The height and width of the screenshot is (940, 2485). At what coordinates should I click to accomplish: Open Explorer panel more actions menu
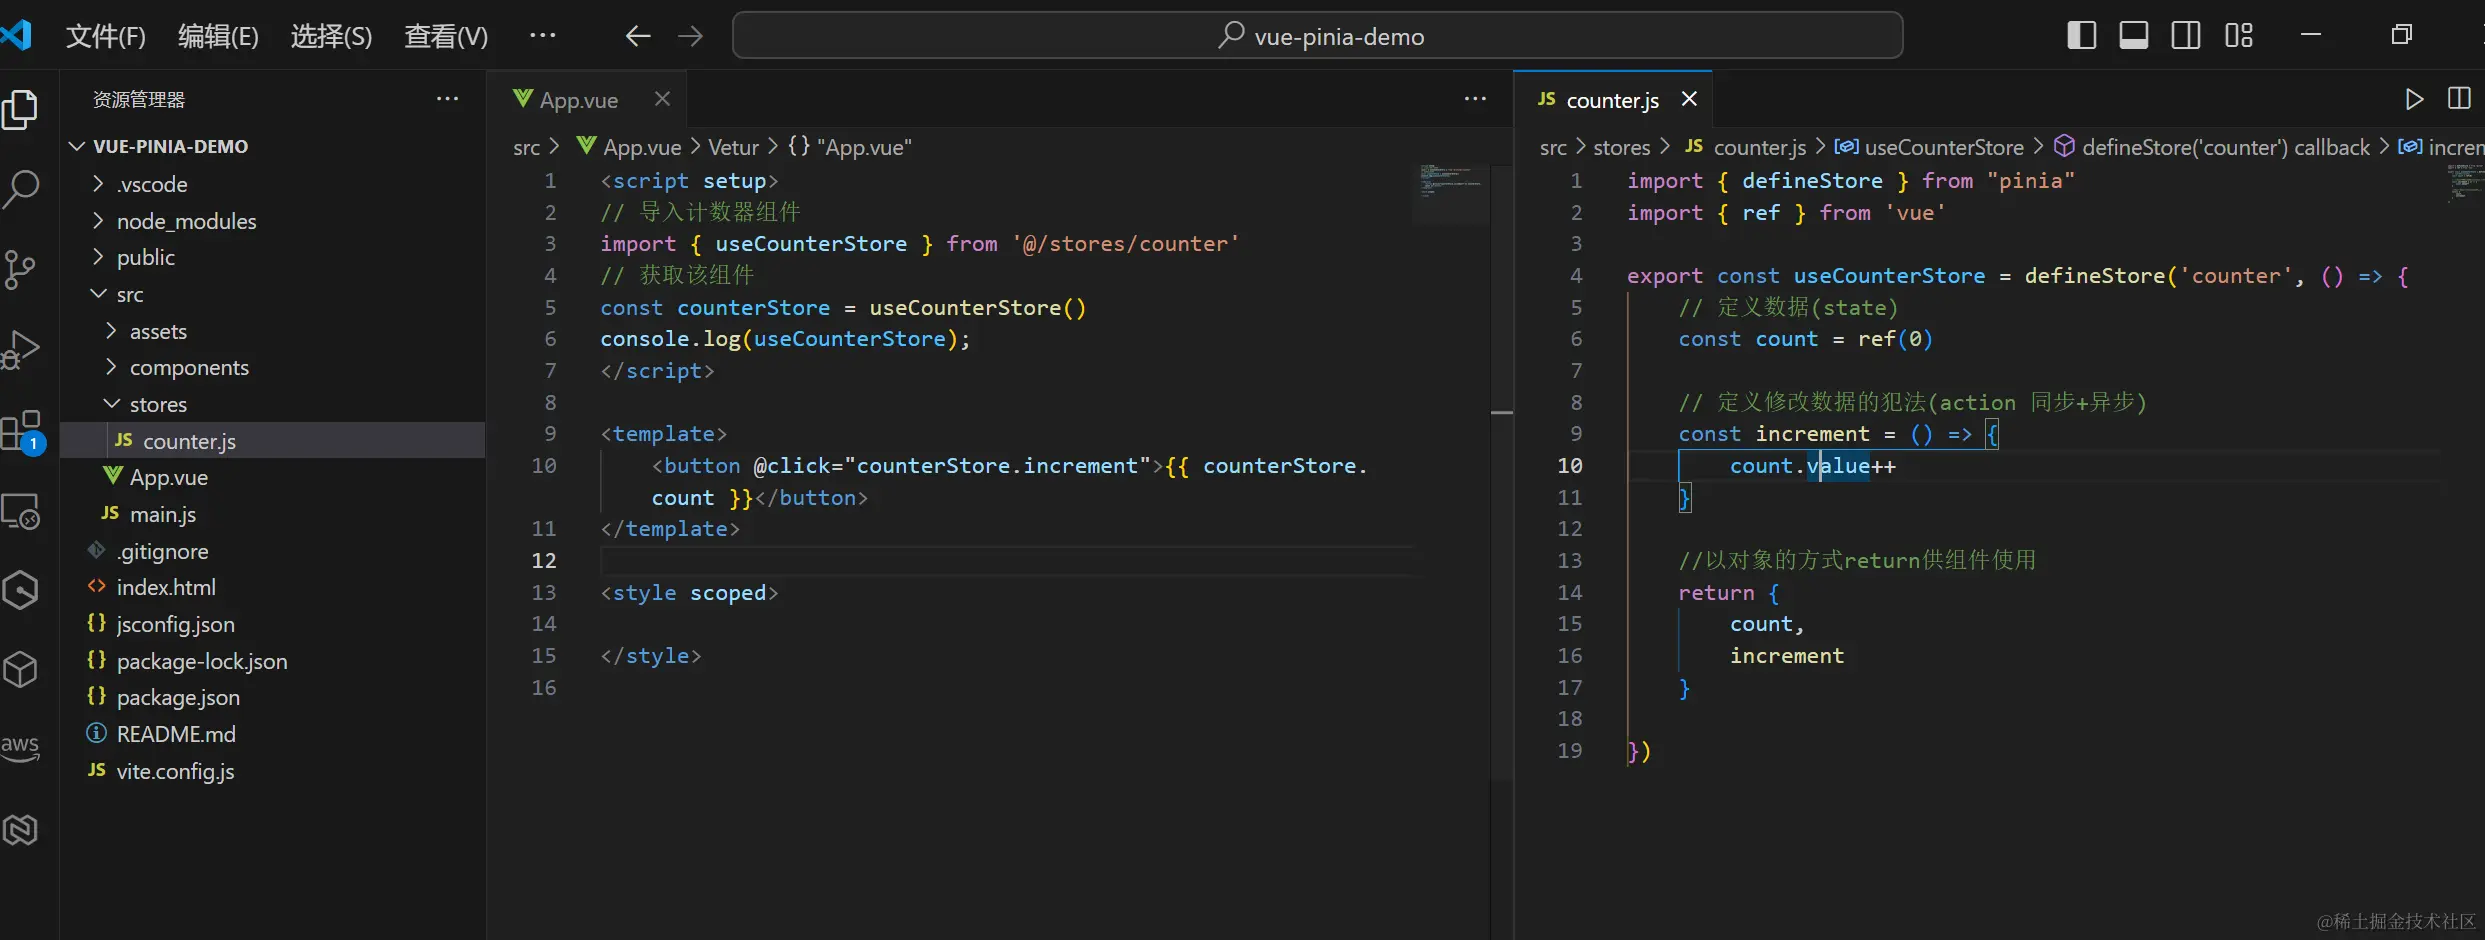click(x=447, y=99)
